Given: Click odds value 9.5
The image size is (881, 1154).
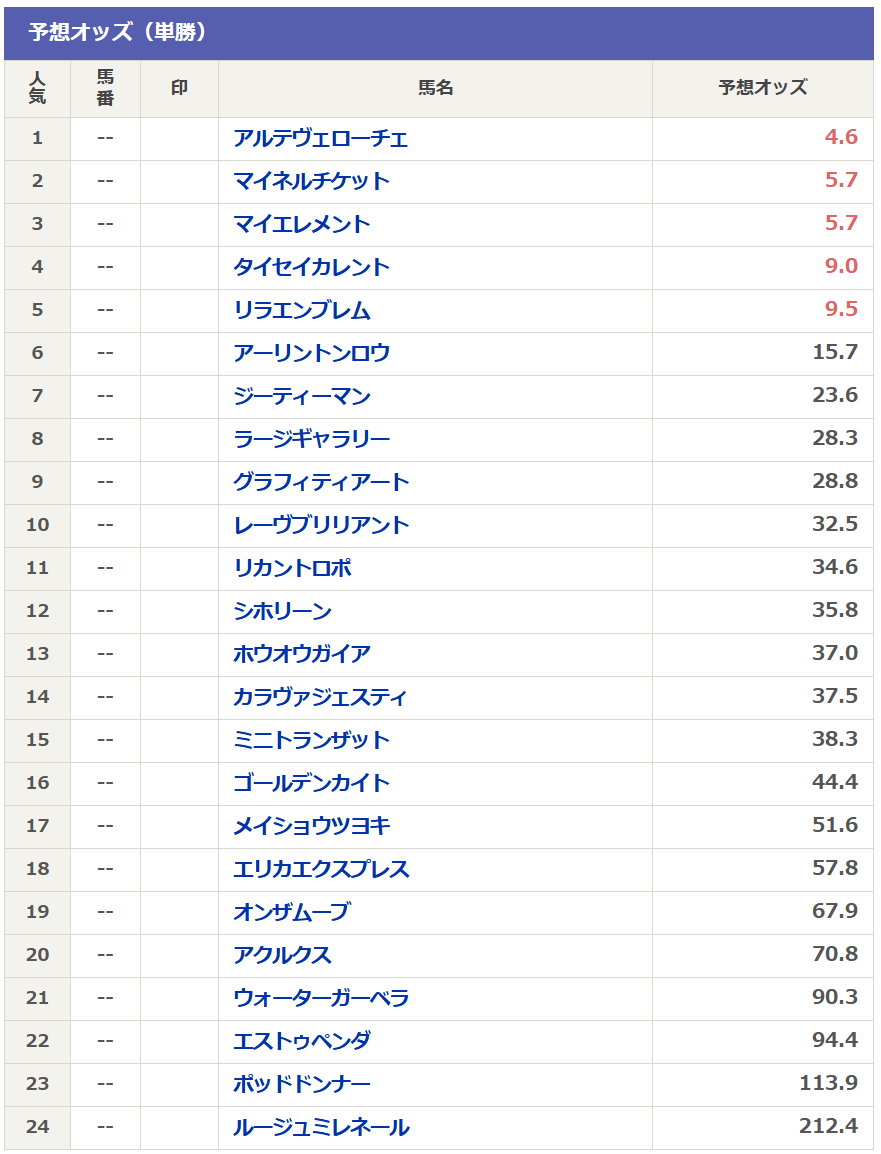Looking at the screenshot, I should pyautogui.click(x=841, y=308).
